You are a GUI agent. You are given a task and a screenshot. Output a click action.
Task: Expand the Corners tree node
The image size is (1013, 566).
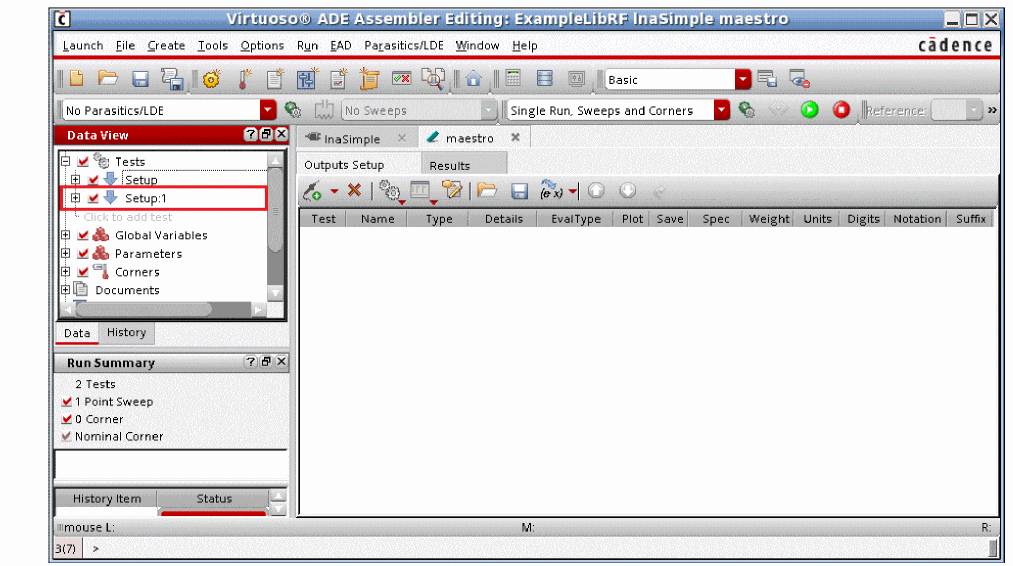[x=65, y=272]
